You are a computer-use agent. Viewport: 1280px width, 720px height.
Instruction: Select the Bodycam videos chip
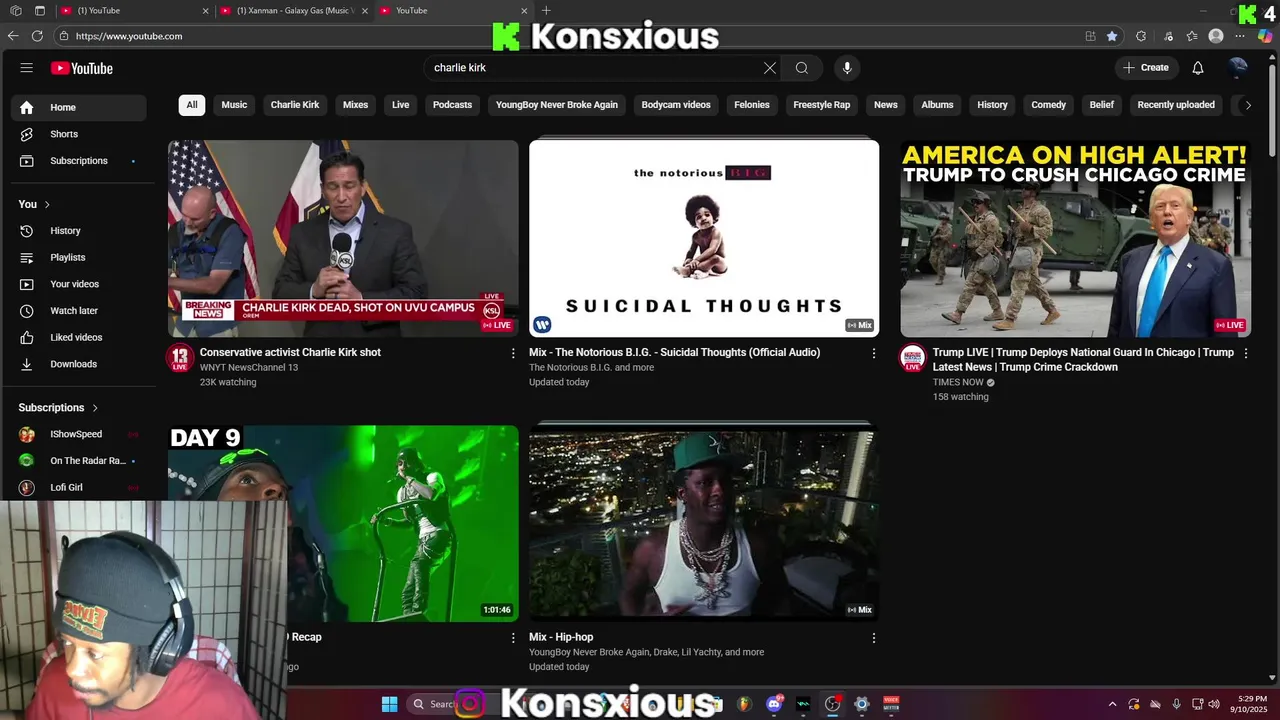coord(676,105)
